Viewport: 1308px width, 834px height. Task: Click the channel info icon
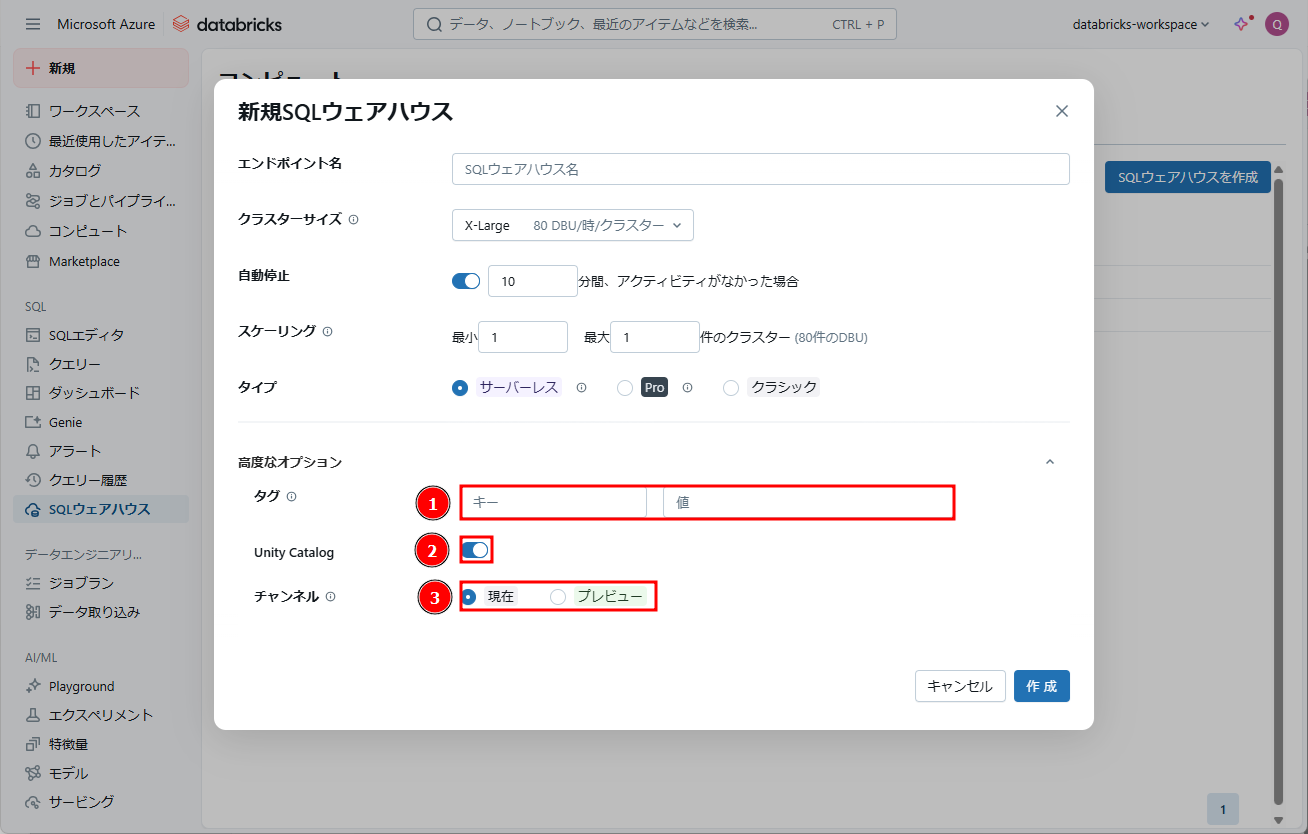331,597
